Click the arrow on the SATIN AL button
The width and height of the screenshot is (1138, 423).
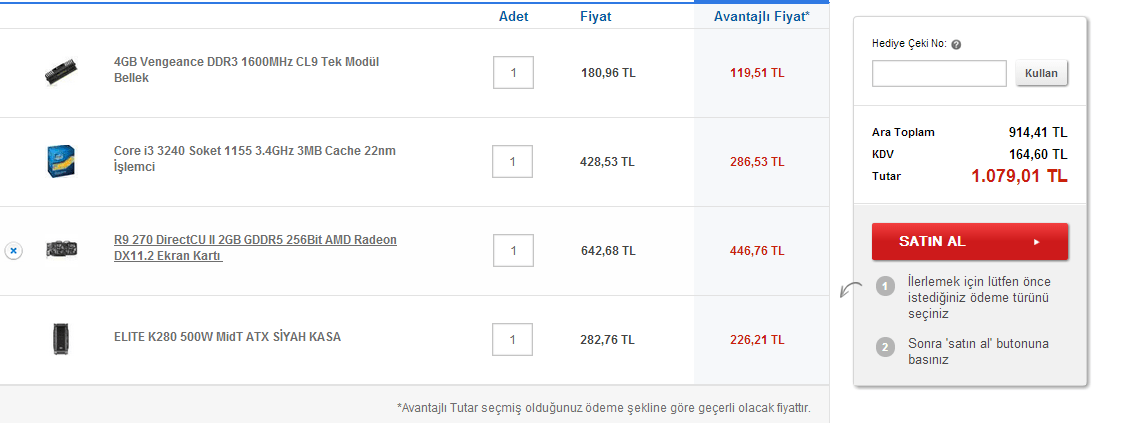[1037, 242]
